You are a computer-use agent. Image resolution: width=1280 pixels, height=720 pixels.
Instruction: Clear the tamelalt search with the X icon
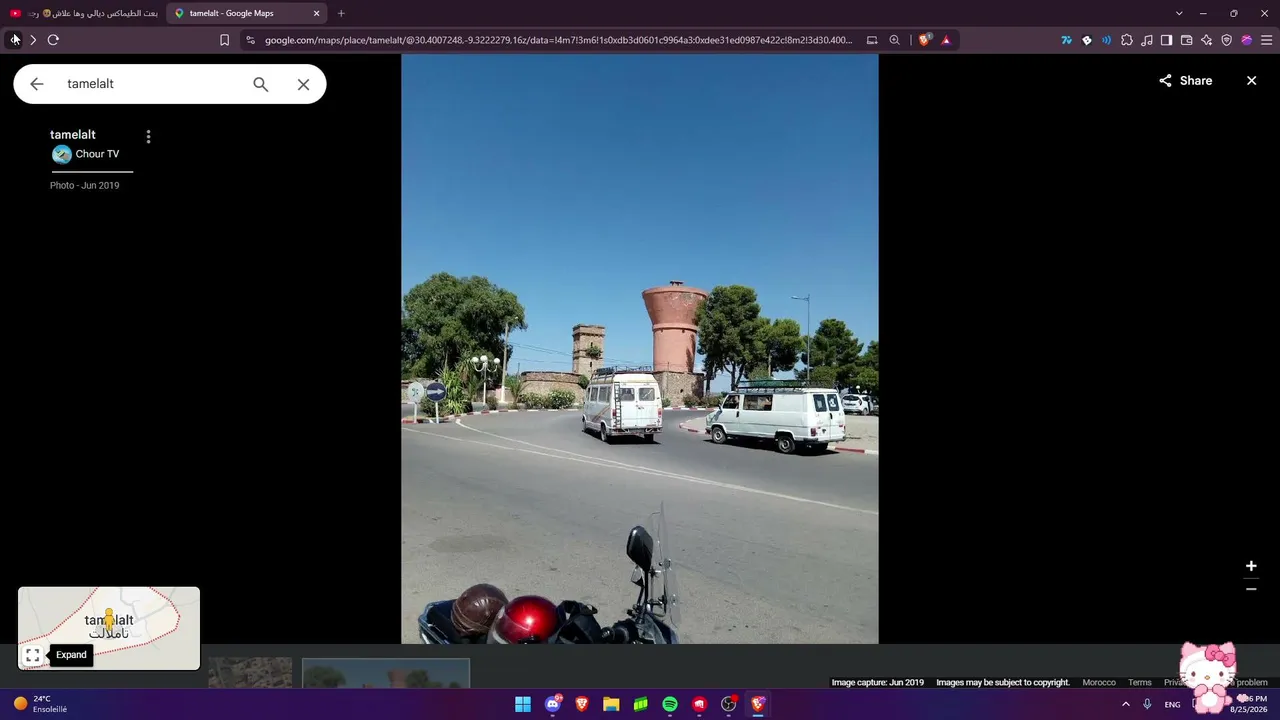pyautogui.click(x=303, y=84)
